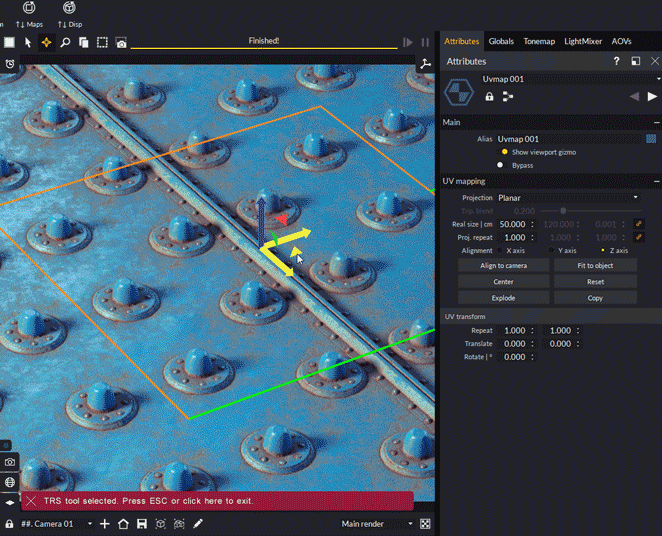
Task: Click the Real size 50.000 input field
Action: 512,224
